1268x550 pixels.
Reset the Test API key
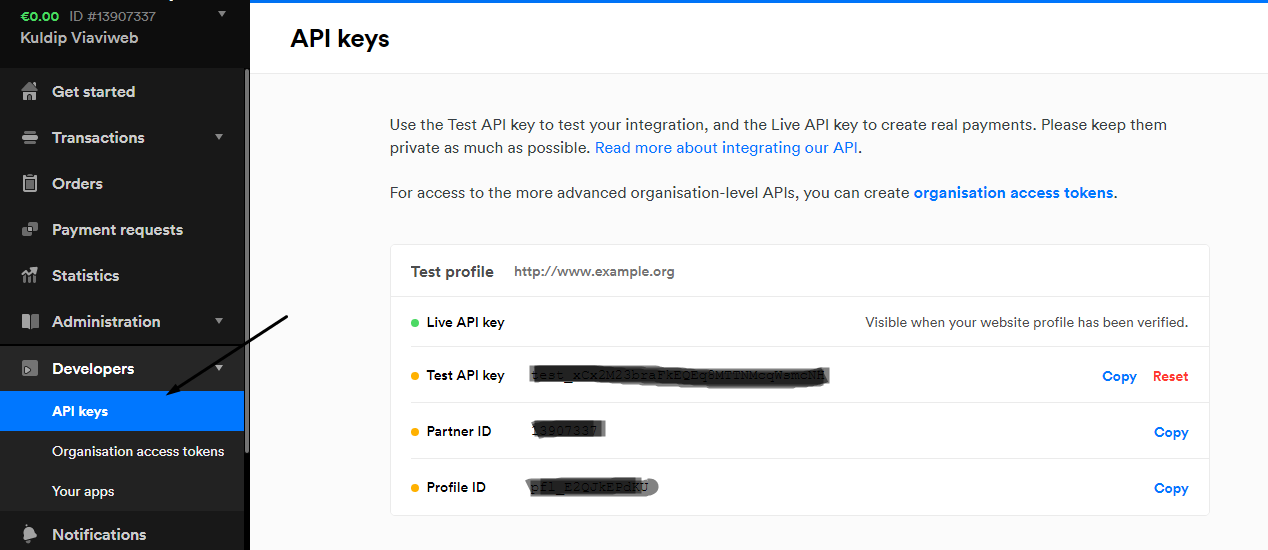tap(1170, 376)
